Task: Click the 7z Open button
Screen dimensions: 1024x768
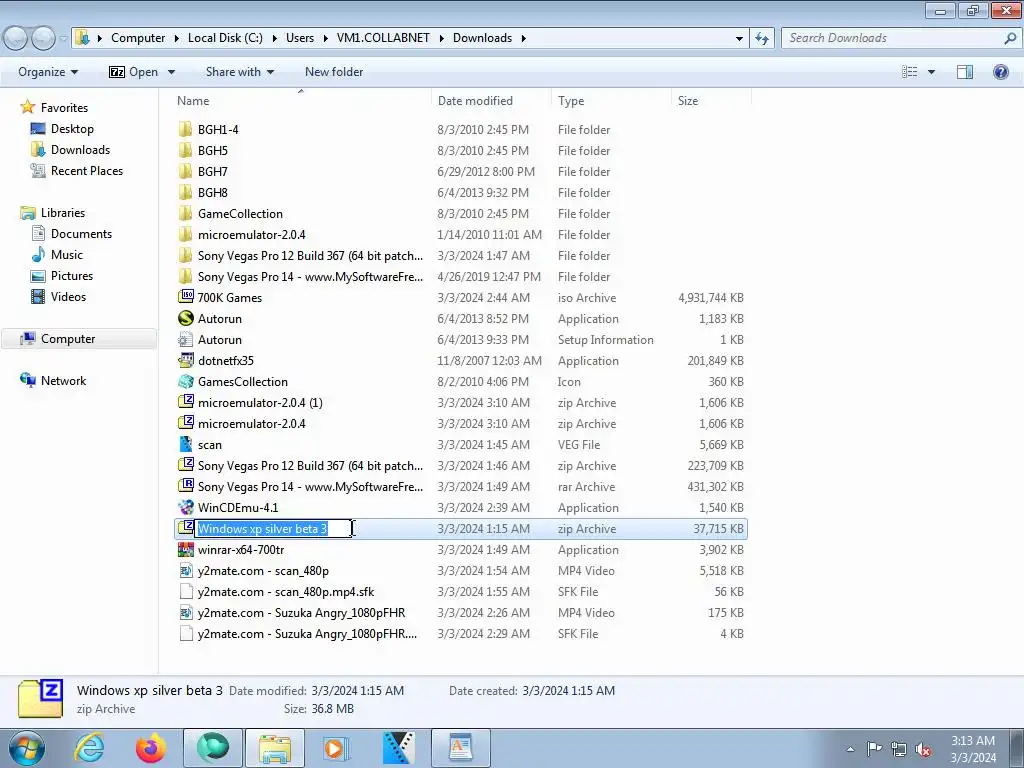Action: [133, 72]
